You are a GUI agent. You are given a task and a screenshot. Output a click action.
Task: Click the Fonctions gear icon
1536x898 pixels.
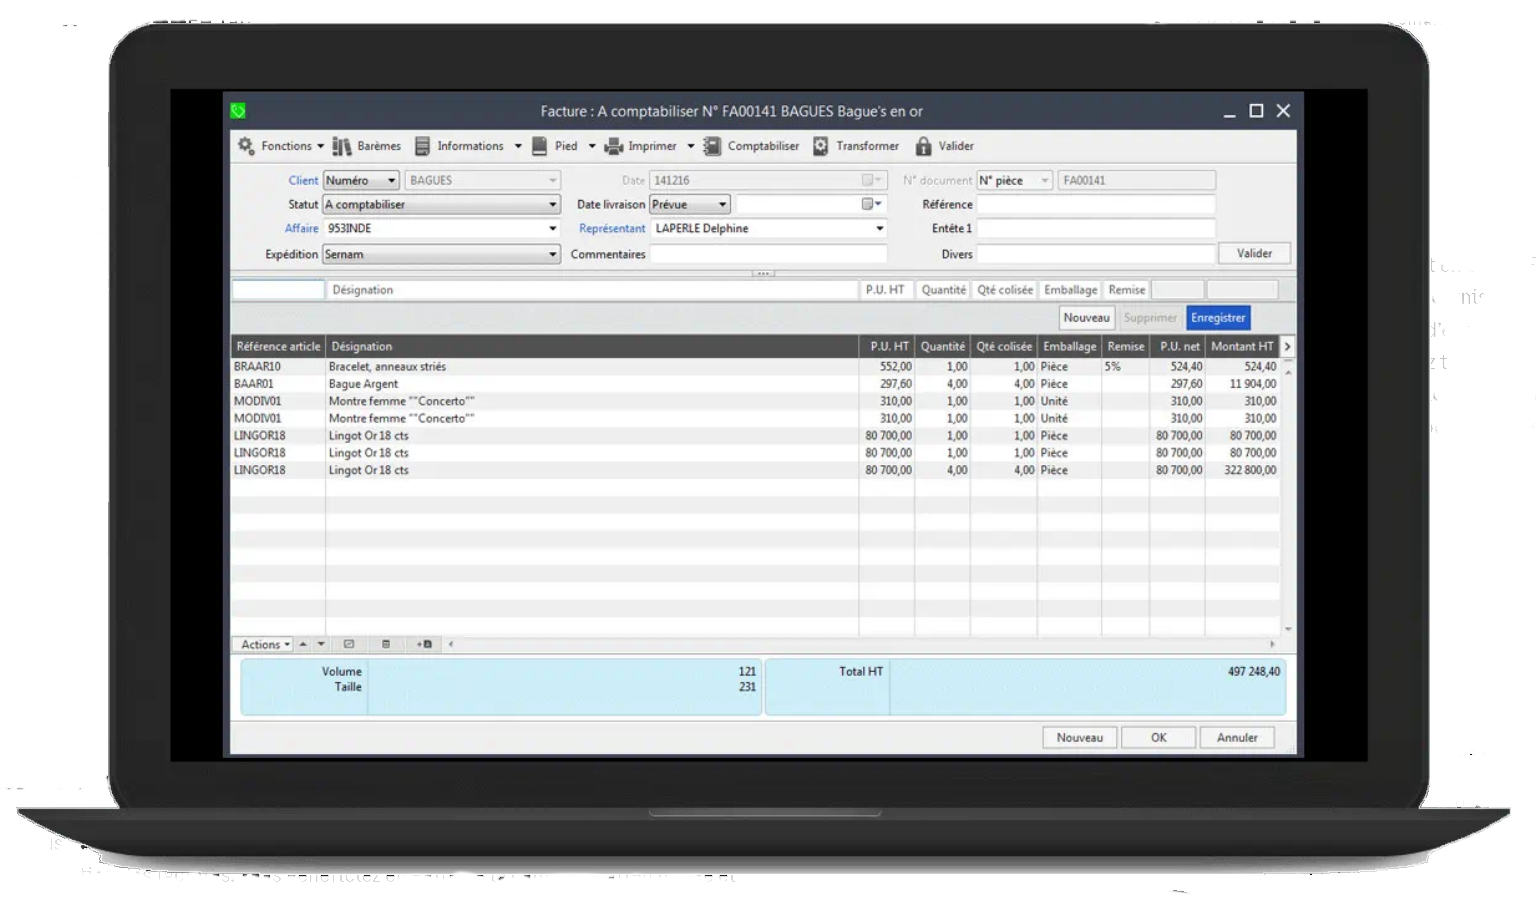pyautogui.click(x=246, y=145)
